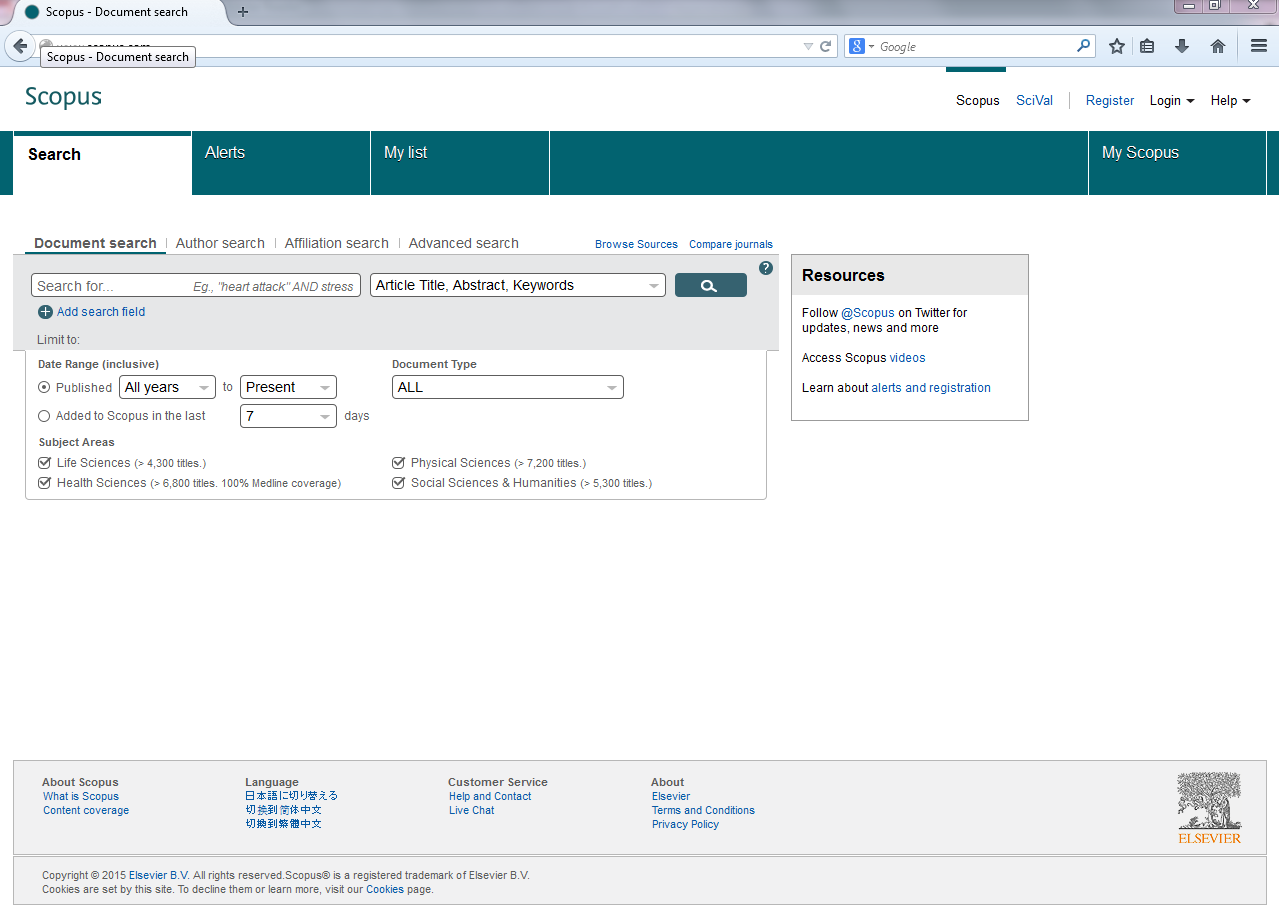Viewport: 1279px width, 915px height.
Task: Click What is Scopus footer link
Action: pos(81,796)
